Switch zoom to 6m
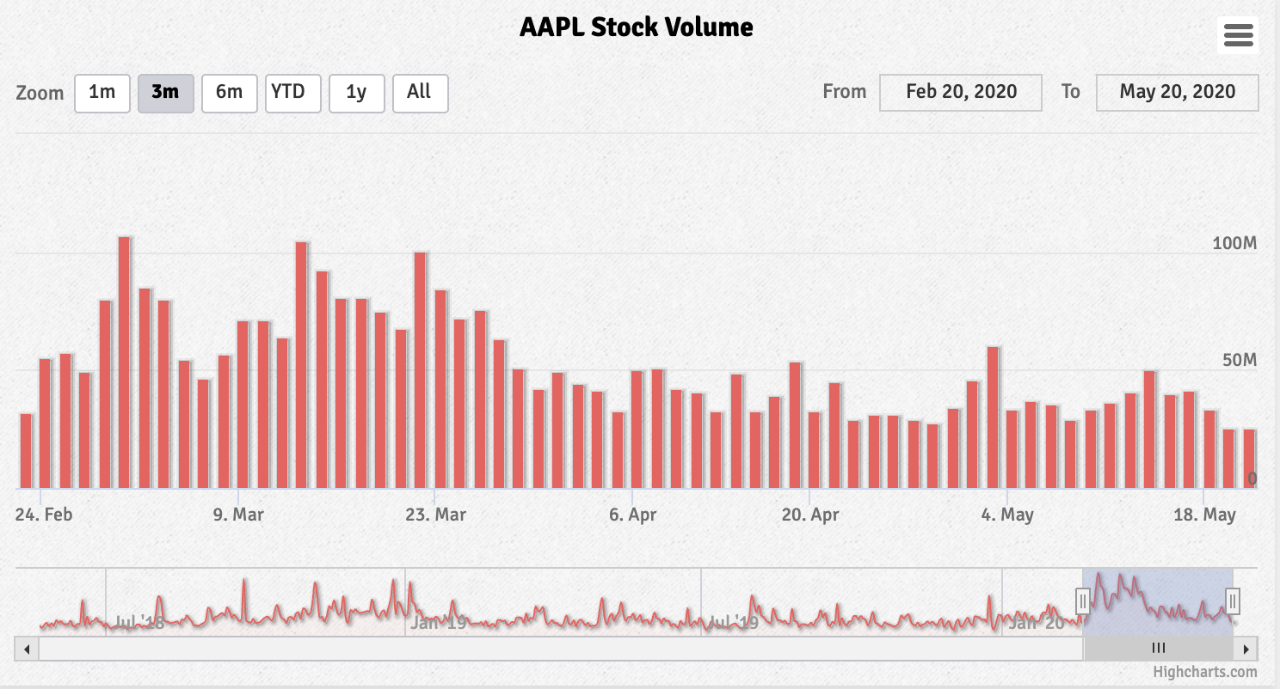This screenshot has height=689, width=1280. click(229, 93)
